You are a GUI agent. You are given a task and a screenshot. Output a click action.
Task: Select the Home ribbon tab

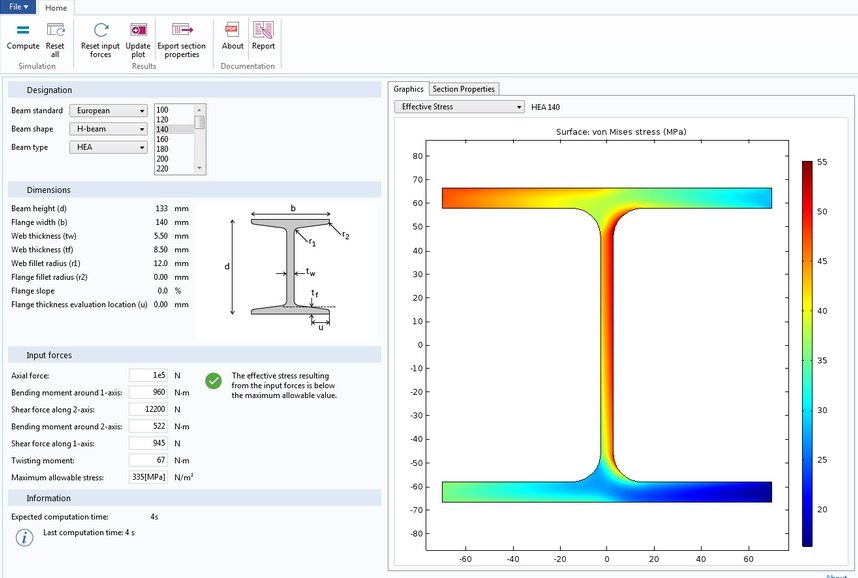[x=55, y=8]
